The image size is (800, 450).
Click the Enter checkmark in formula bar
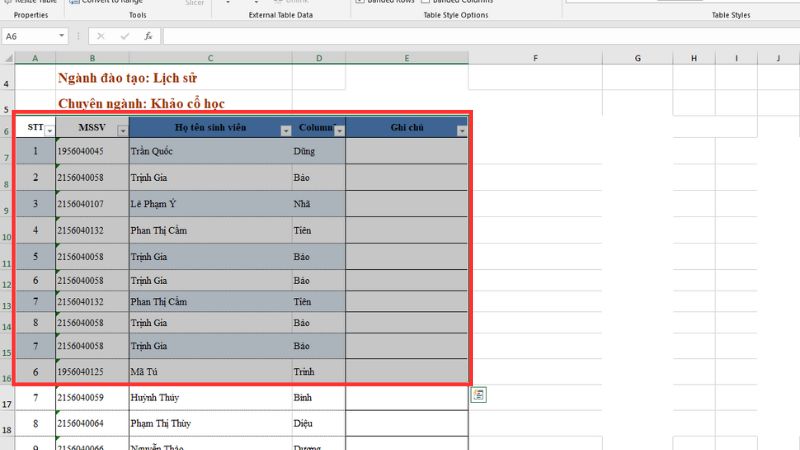click(x=125, y=36)
